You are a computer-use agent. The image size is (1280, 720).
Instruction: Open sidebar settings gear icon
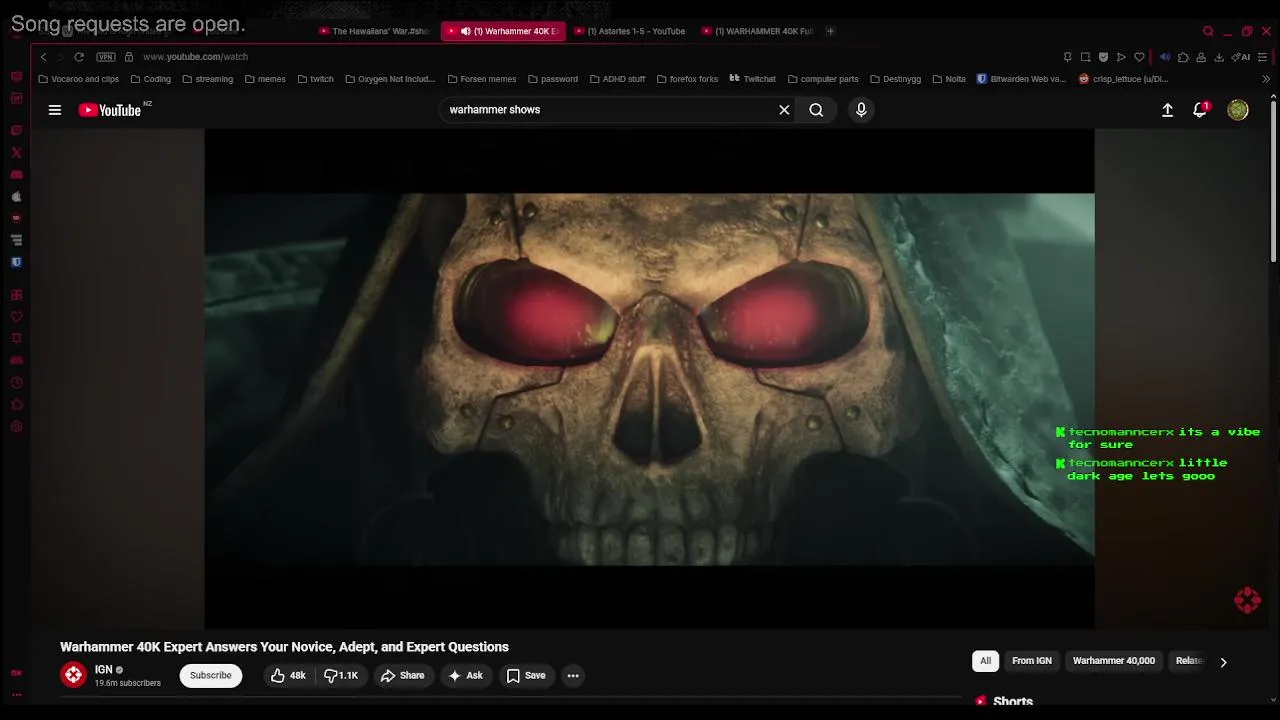tap(16, 426)
